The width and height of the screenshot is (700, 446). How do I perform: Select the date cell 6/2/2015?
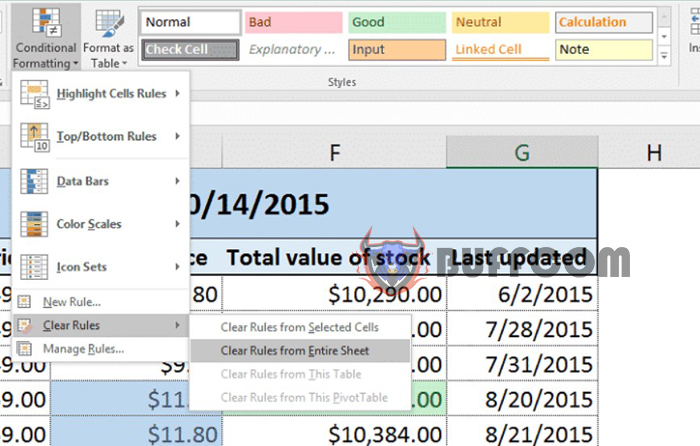coord(522,294)
